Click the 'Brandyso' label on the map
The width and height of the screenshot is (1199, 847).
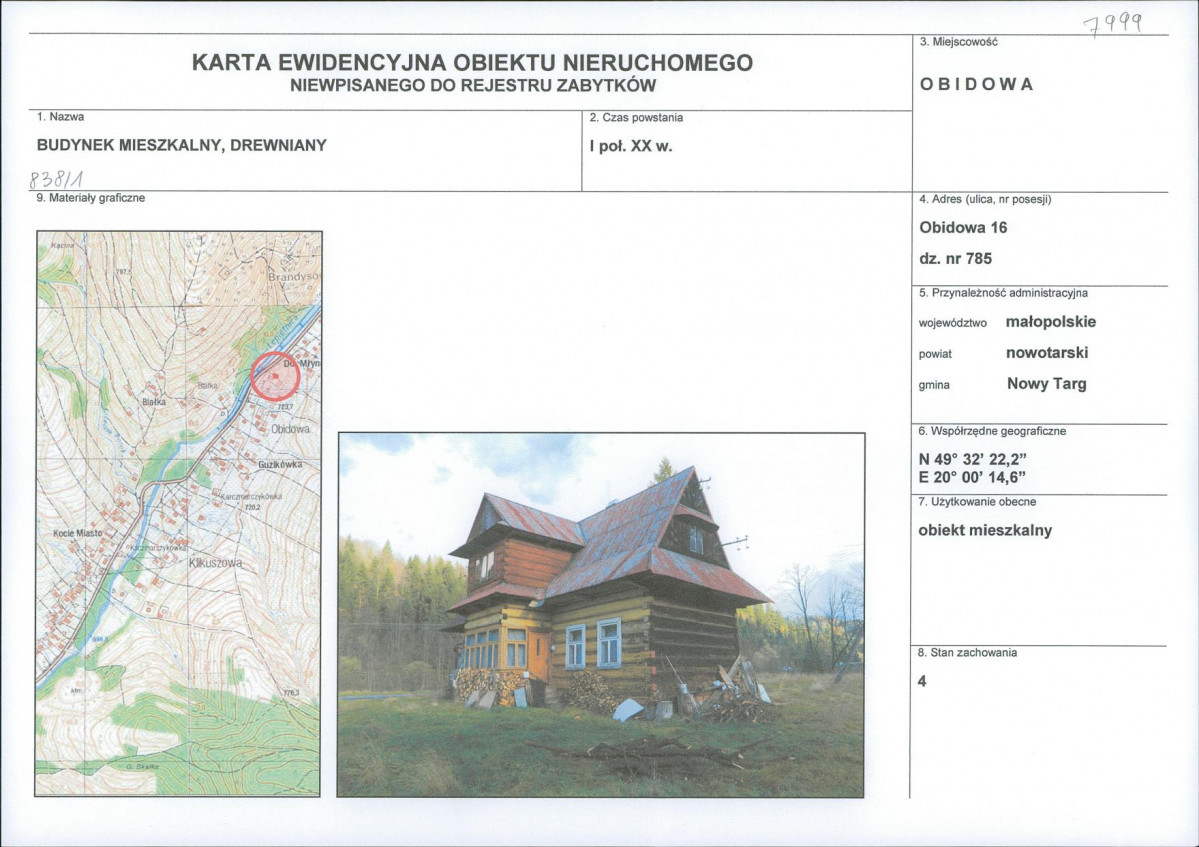(x=294, y=276)
